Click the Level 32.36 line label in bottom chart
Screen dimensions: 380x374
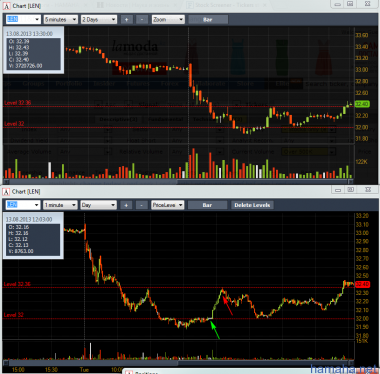click(17, 284)
